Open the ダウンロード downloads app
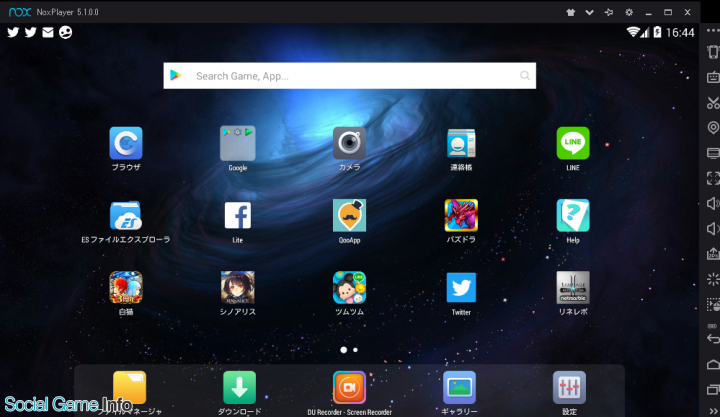720x417 pixels. 239,388
